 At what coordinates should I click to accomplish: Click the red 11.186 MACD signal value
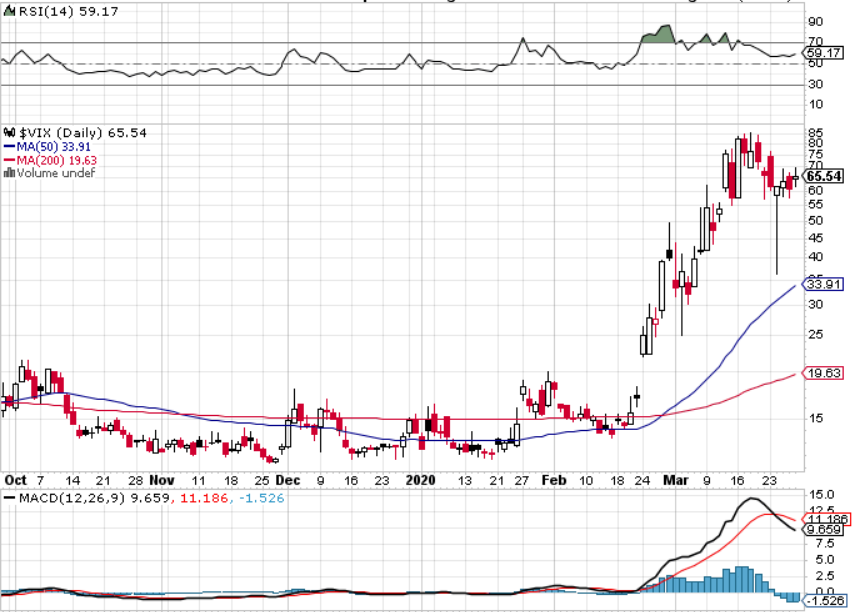[x=203, y=498]
